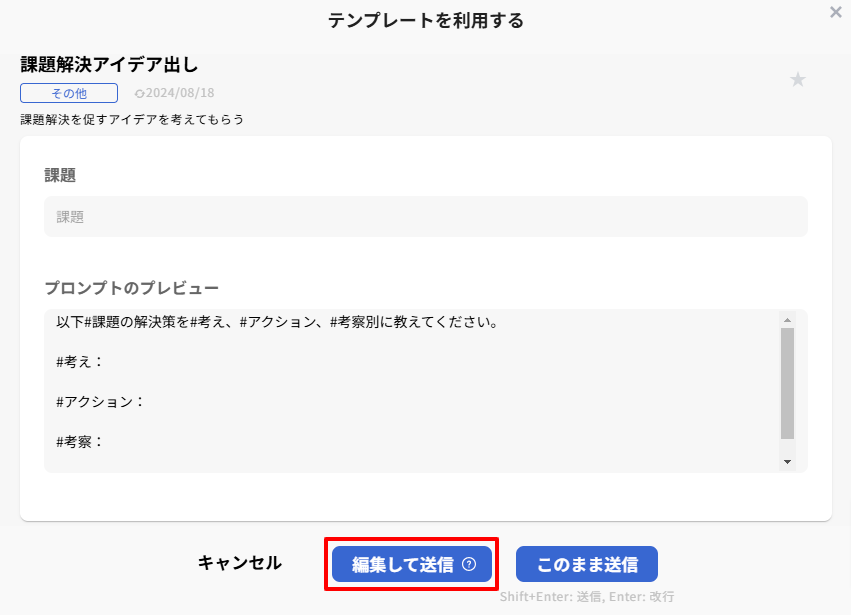Click the 課題解決アイデア出し template title
The height and width of the screenshot is (615, 851).
click(110, 65)
